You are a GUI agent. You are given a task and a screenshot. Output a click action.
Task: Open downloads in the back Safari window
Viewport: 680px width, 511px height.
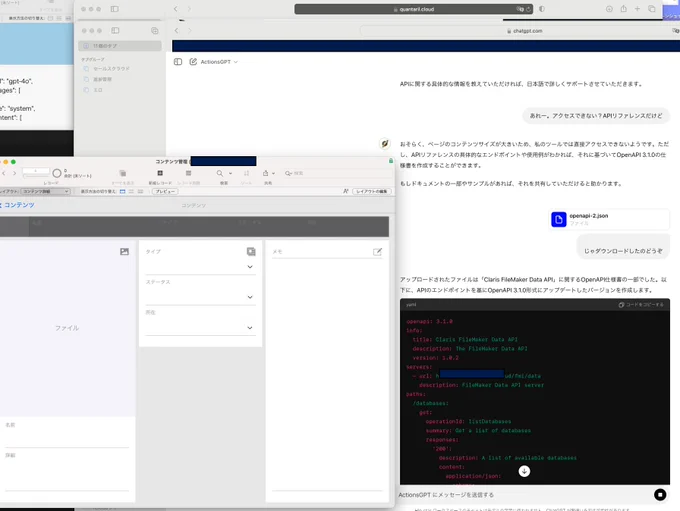tap(609, 9)
